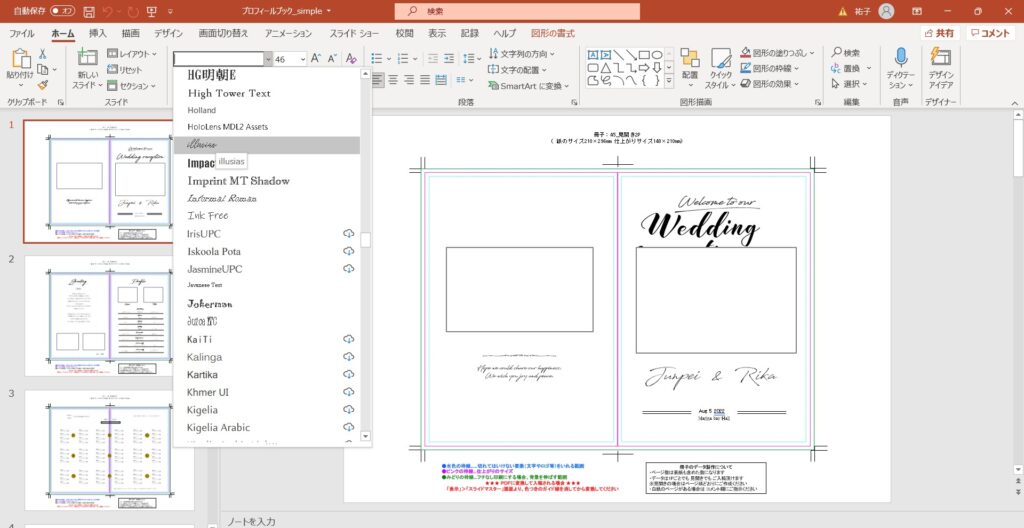Image resolution: width=1024 pixels, height=528 pixels.
Task: Open the 挿入 ribbon tab
Action: click(x=98, y=33)
